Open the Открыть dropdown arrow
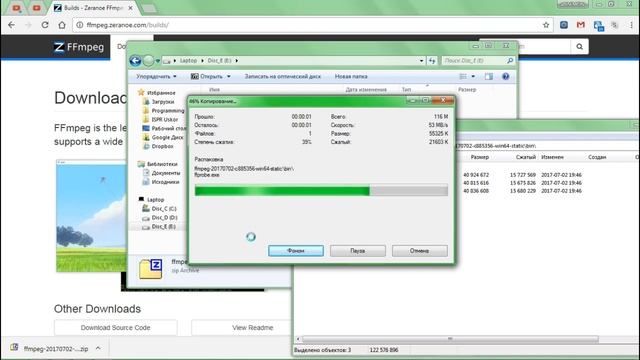 [229, 76]
